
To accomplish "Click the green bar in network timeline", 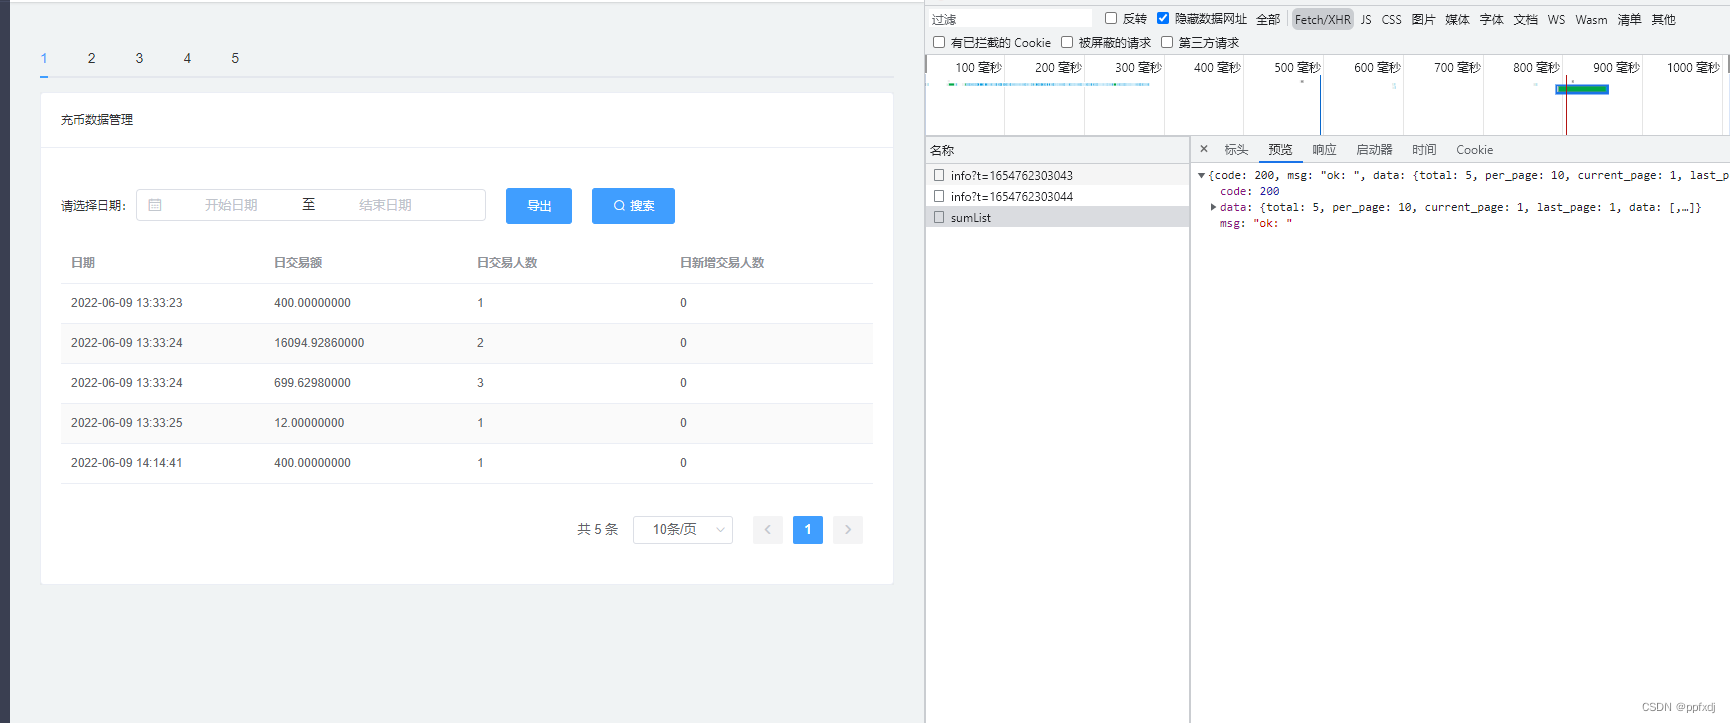I will 1582,89.
